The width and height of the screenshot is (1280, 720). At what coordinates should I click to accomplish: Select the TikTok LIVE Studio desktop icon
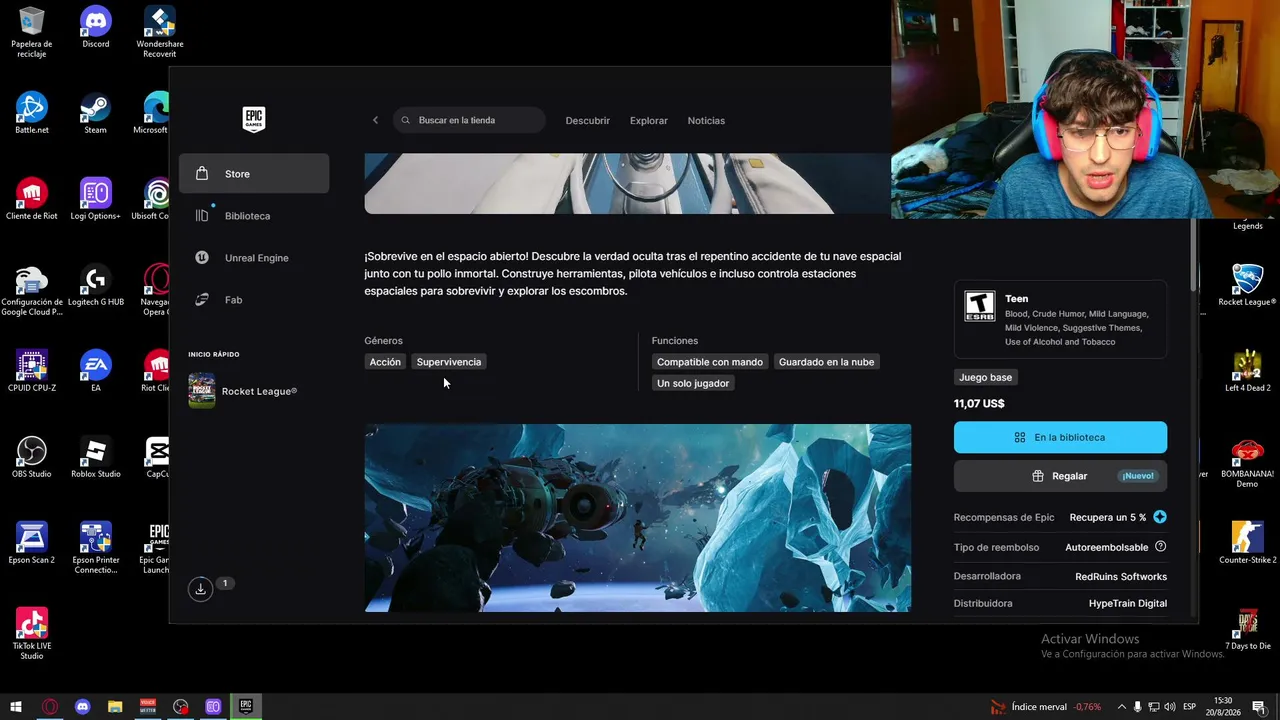click(x=31, y=635)
